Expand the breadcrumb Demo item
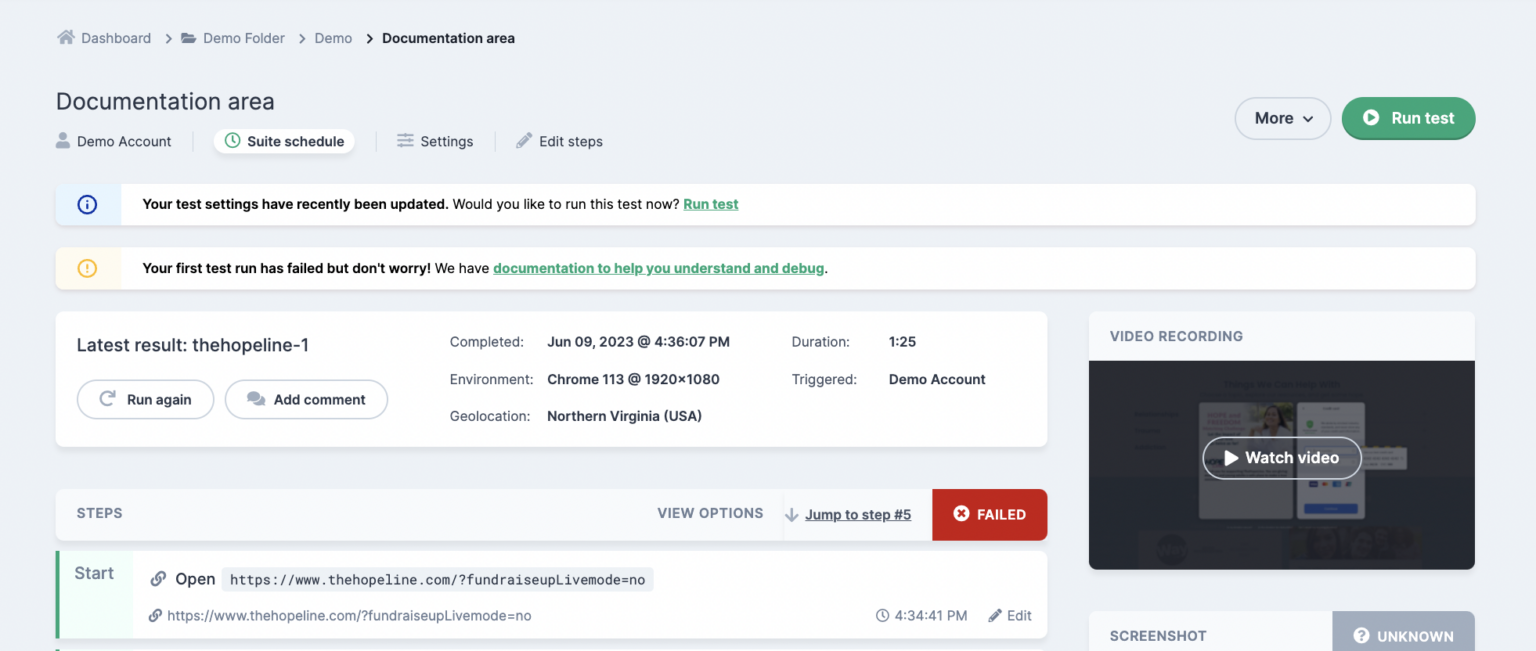The height and width of the screenshot is (651, 1536). click(333, 37)
